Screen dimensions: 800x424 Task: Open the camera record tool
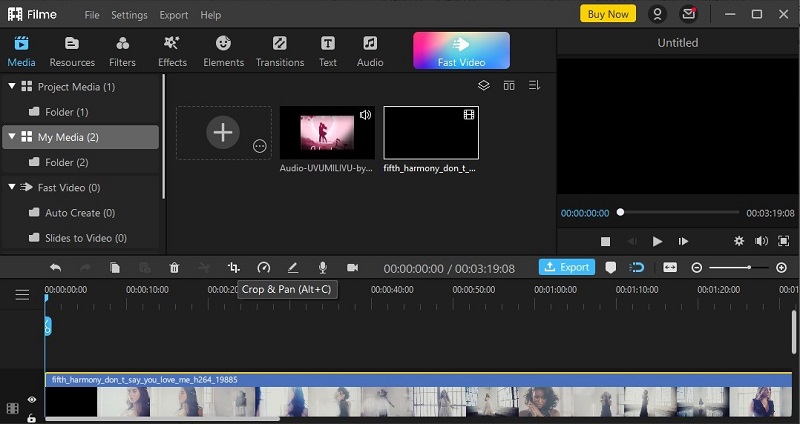[x=352, y=267]
